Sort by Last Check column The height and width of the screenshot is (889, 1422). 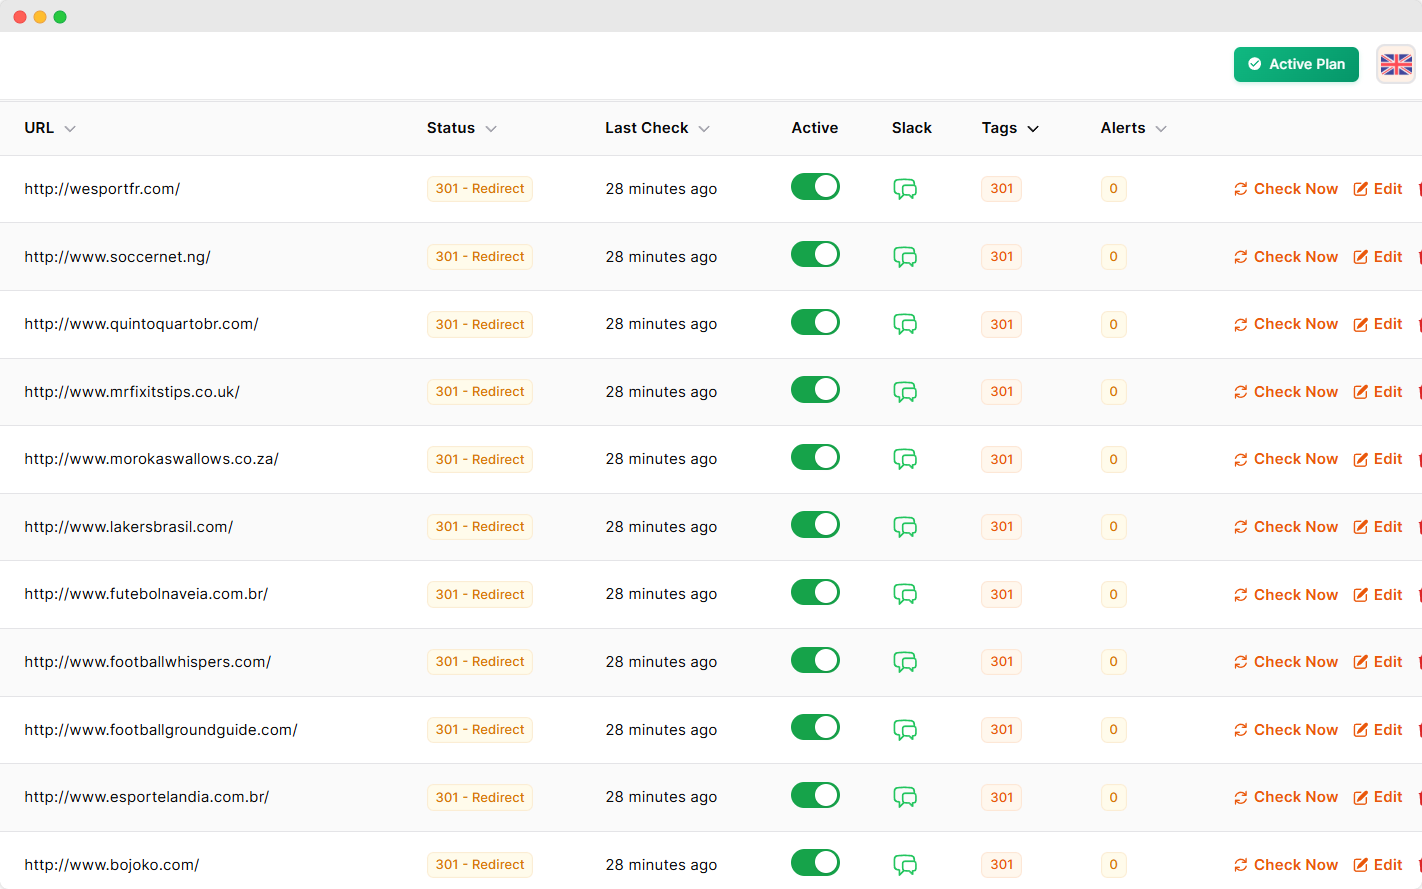(x=657, y=128)
